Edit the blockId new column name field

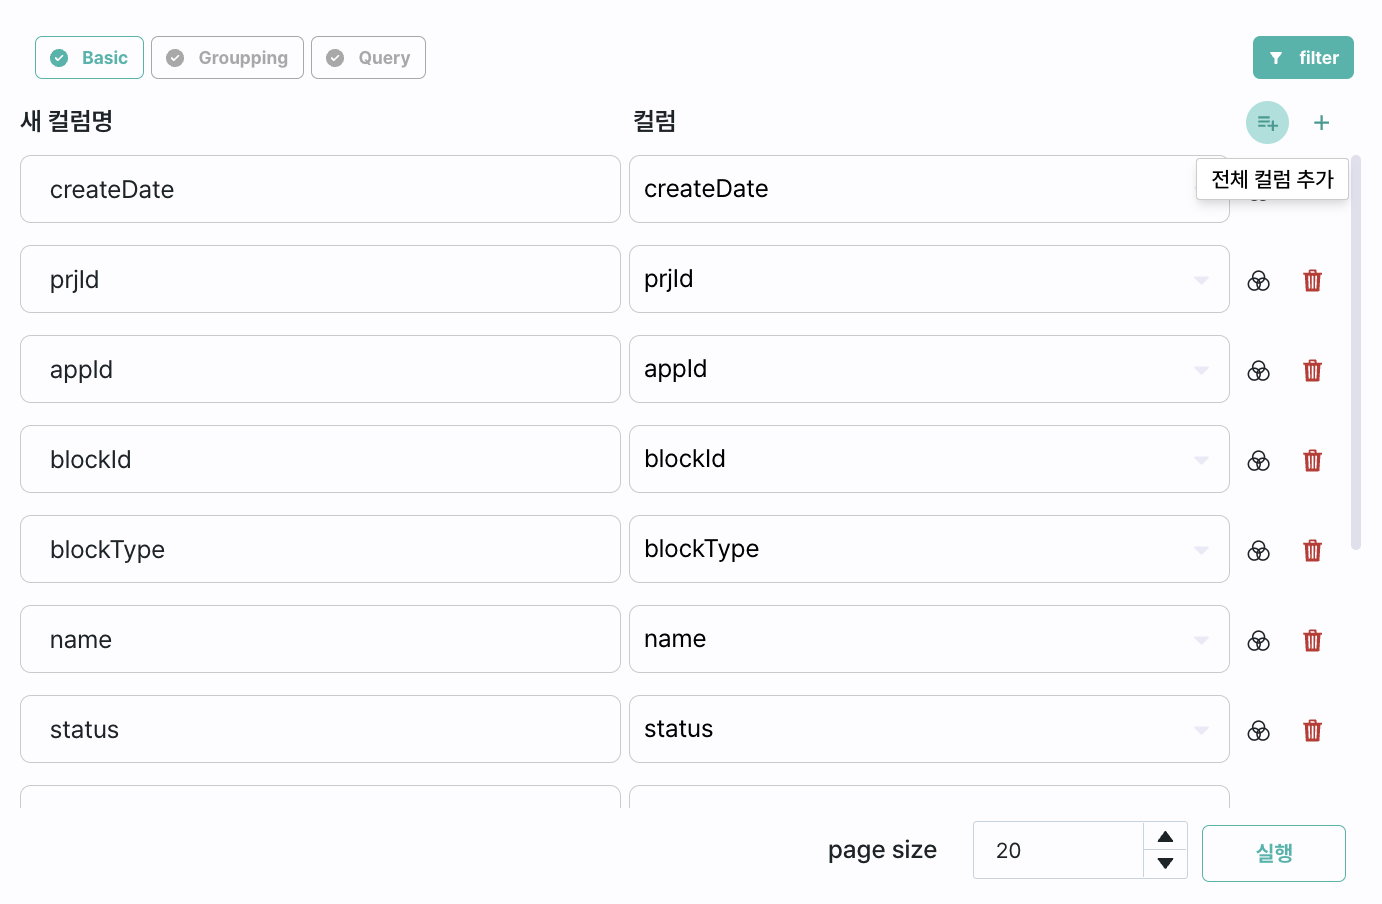pyautogui.click(x=320, y=459)
